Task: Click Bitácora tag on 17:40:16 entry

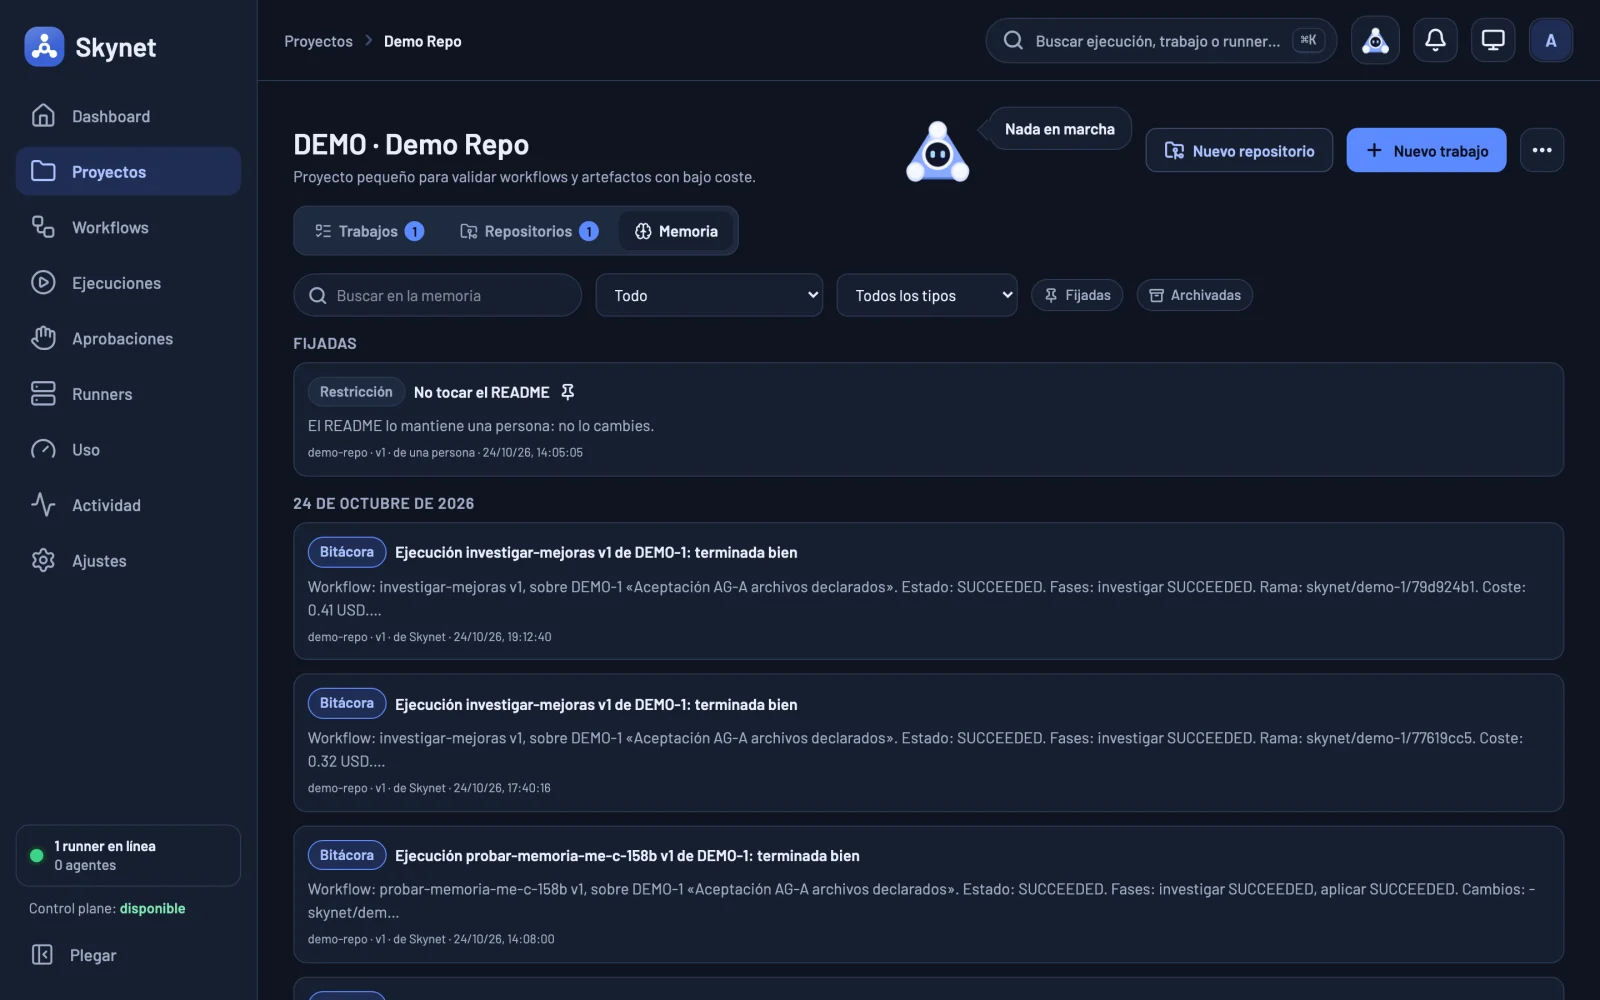Action: tap(347, 703)
